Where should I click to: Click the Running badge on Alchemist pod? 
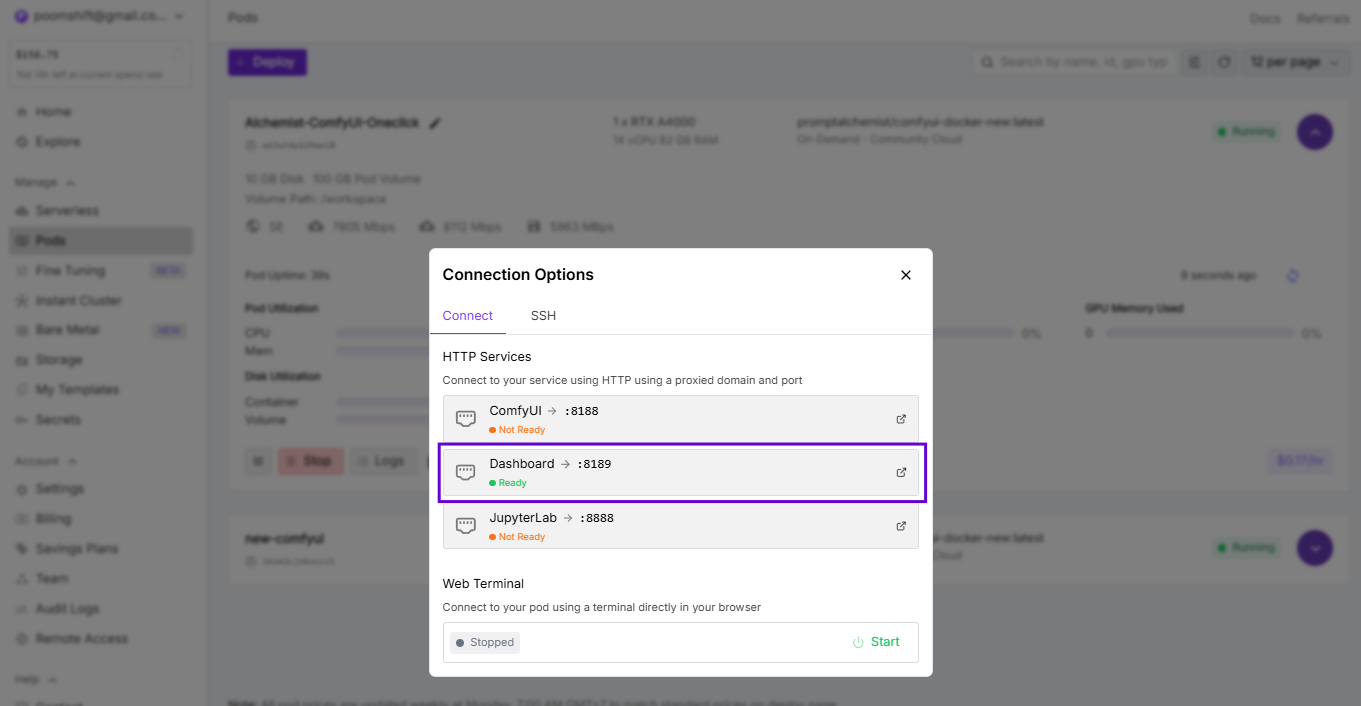pos(1246,132)
